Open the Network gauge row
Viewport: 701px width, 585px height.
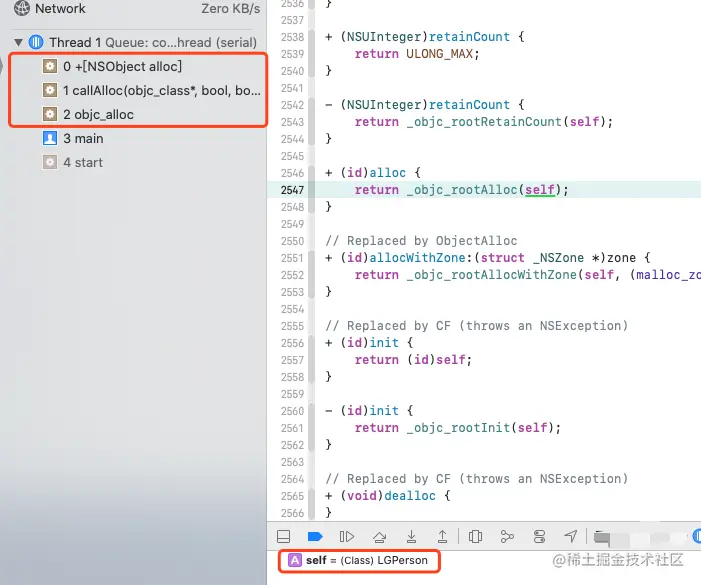click(136, 8)
